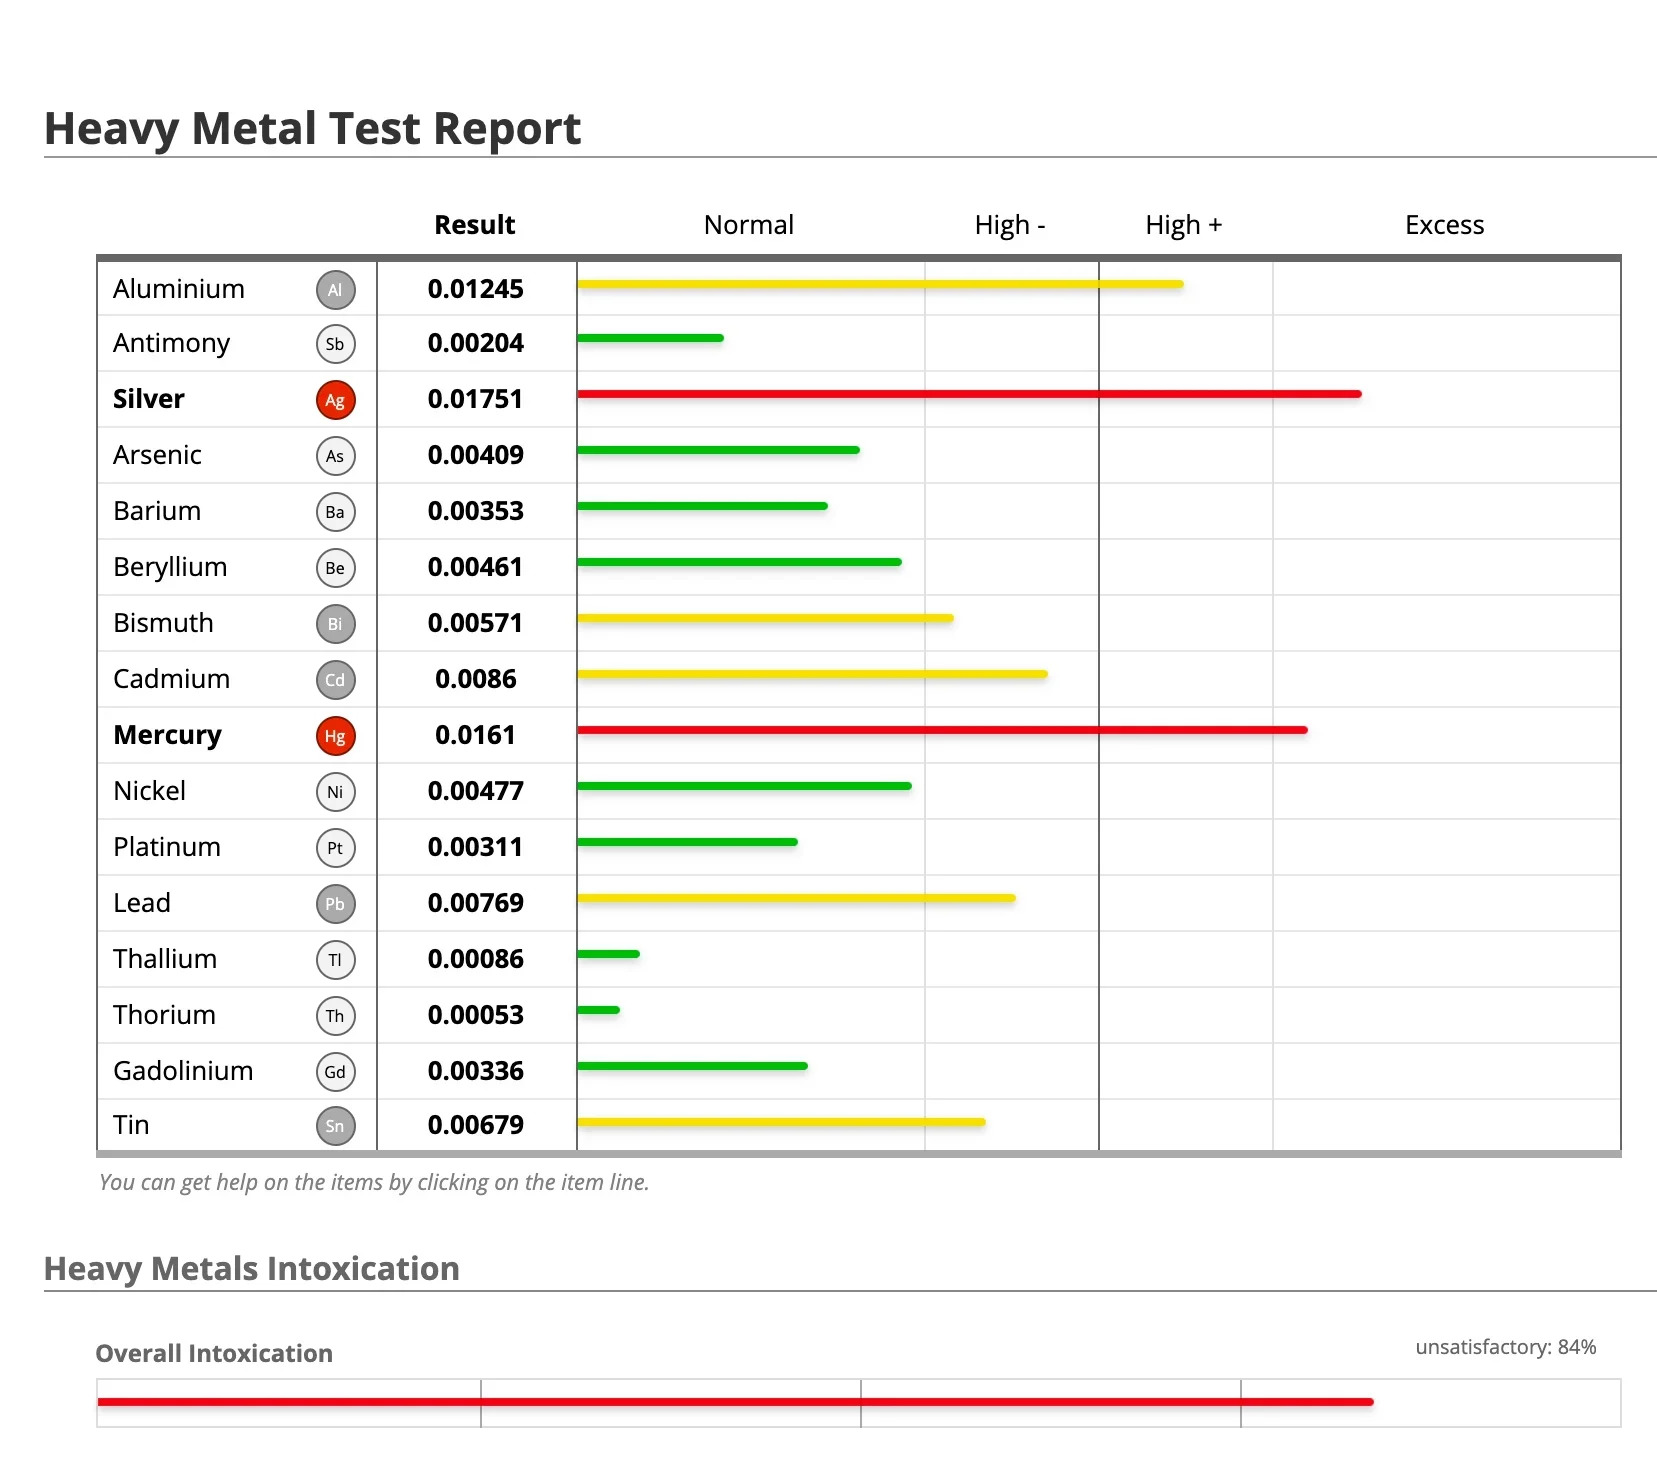Select the Tin Sn element icon
1657x1462 pixels.
[335, 1125]
